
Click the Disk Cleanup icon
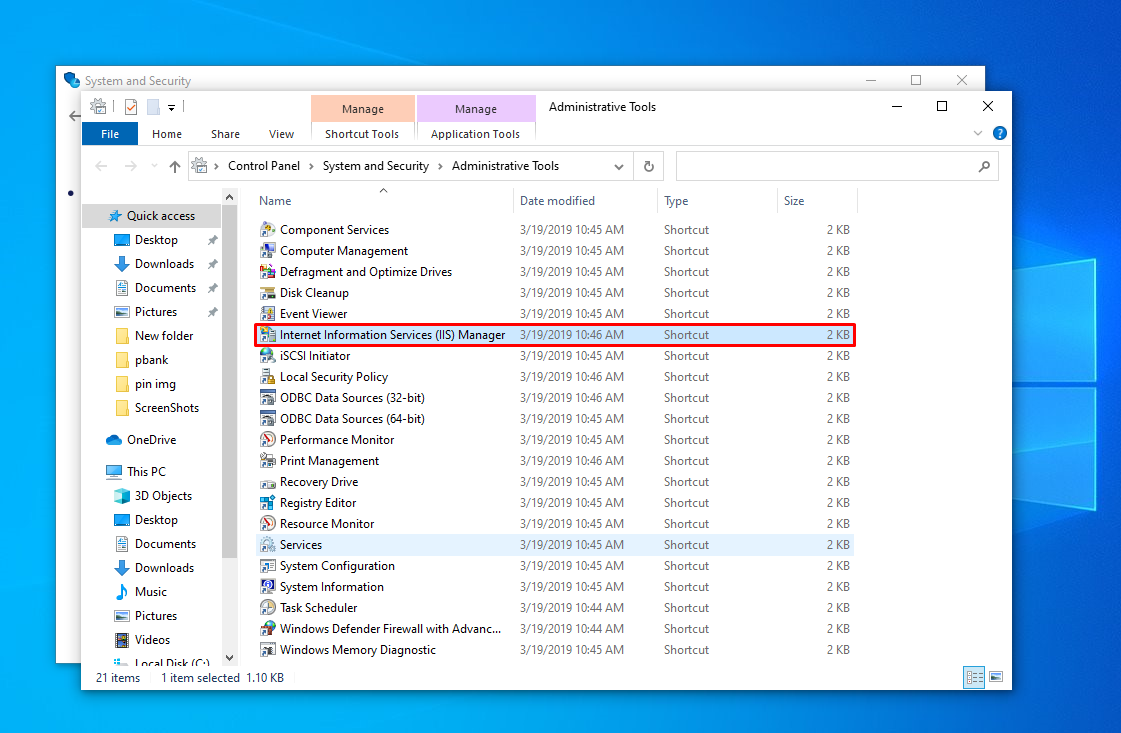(267, 293)
